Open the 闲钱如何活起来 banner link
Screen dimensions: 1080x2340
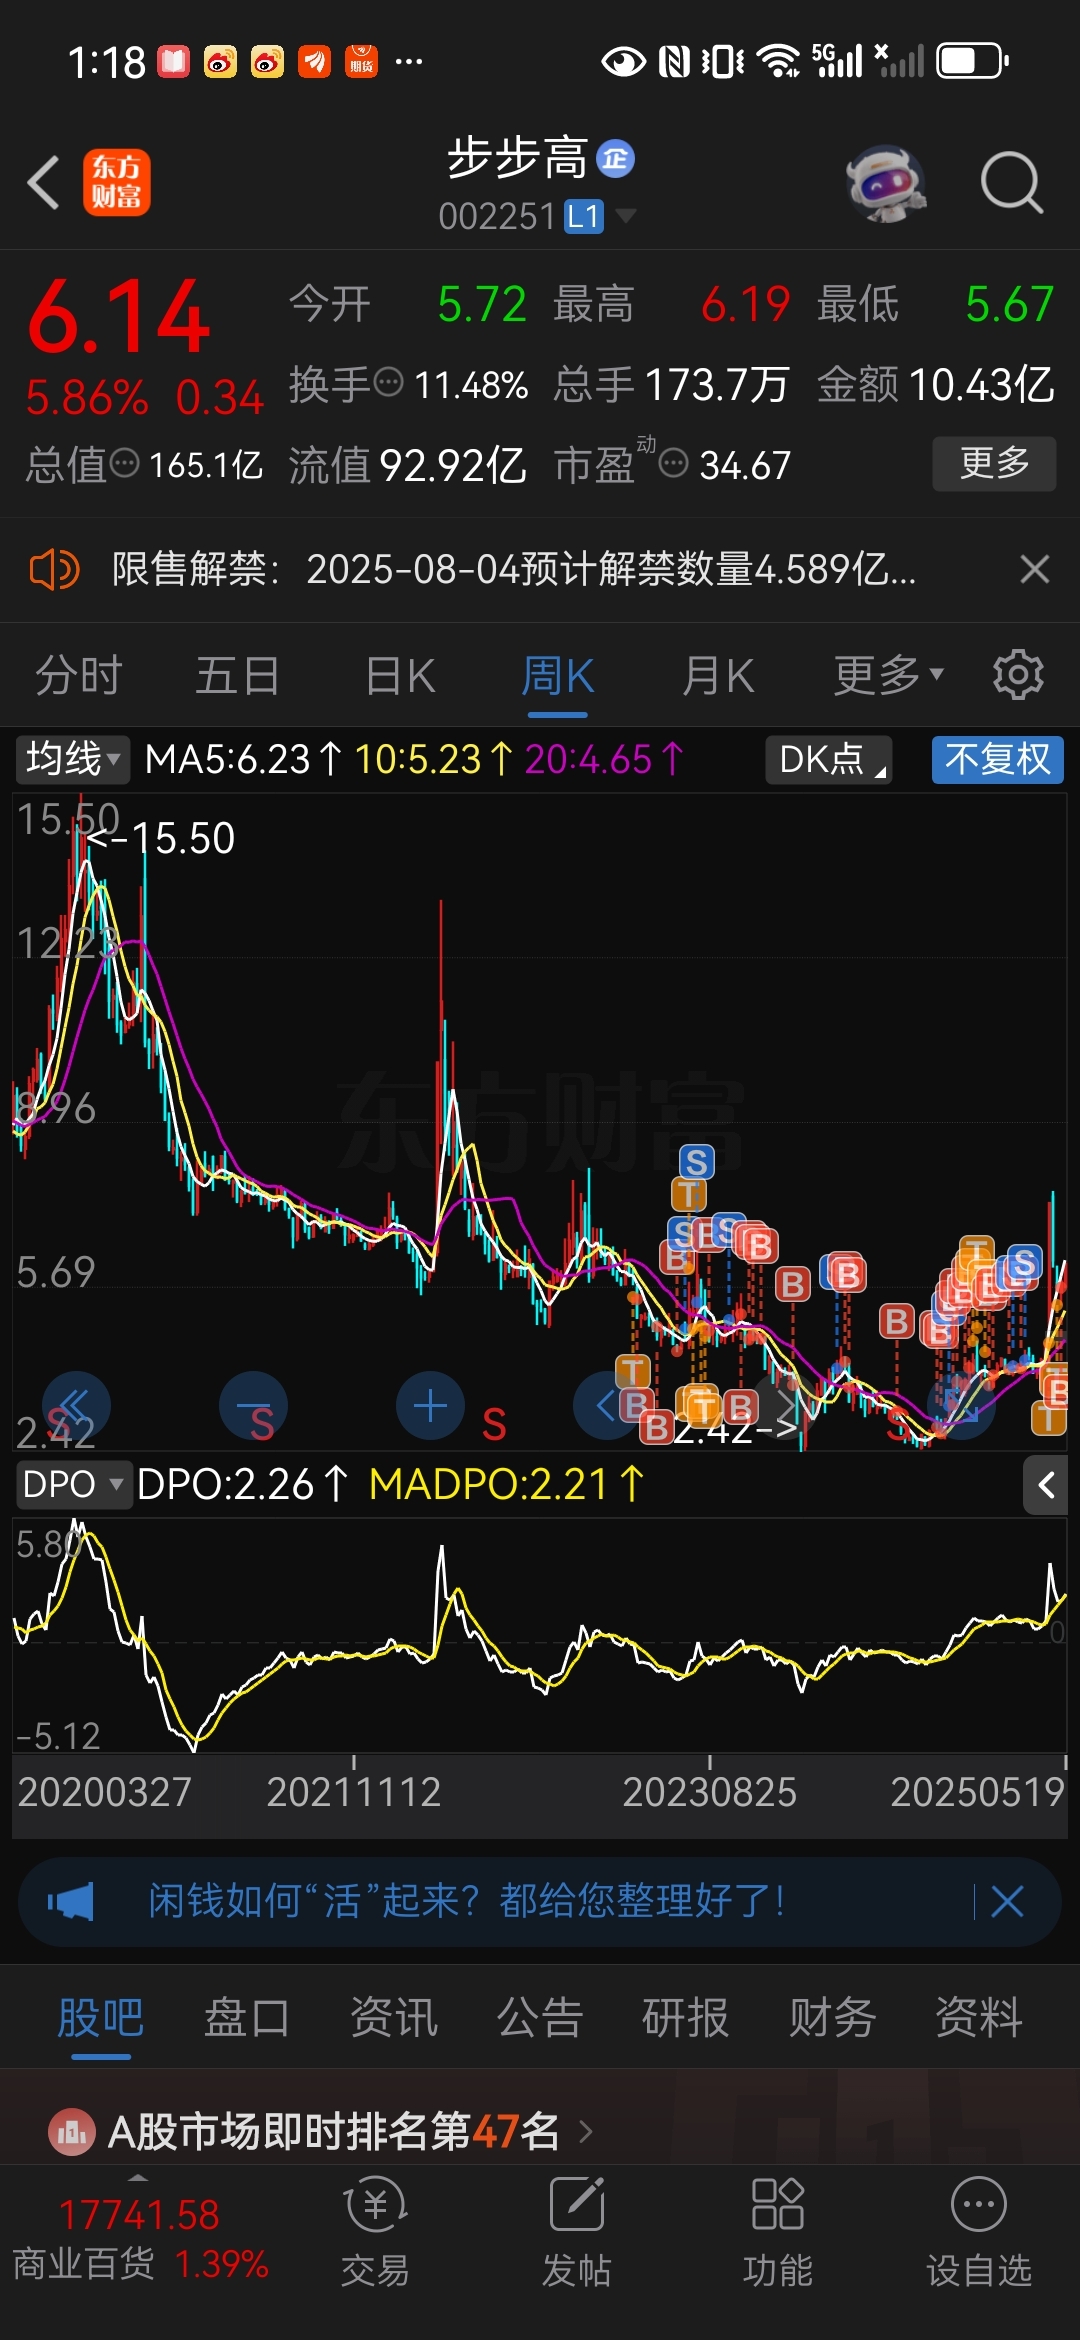coord(466,1901)
